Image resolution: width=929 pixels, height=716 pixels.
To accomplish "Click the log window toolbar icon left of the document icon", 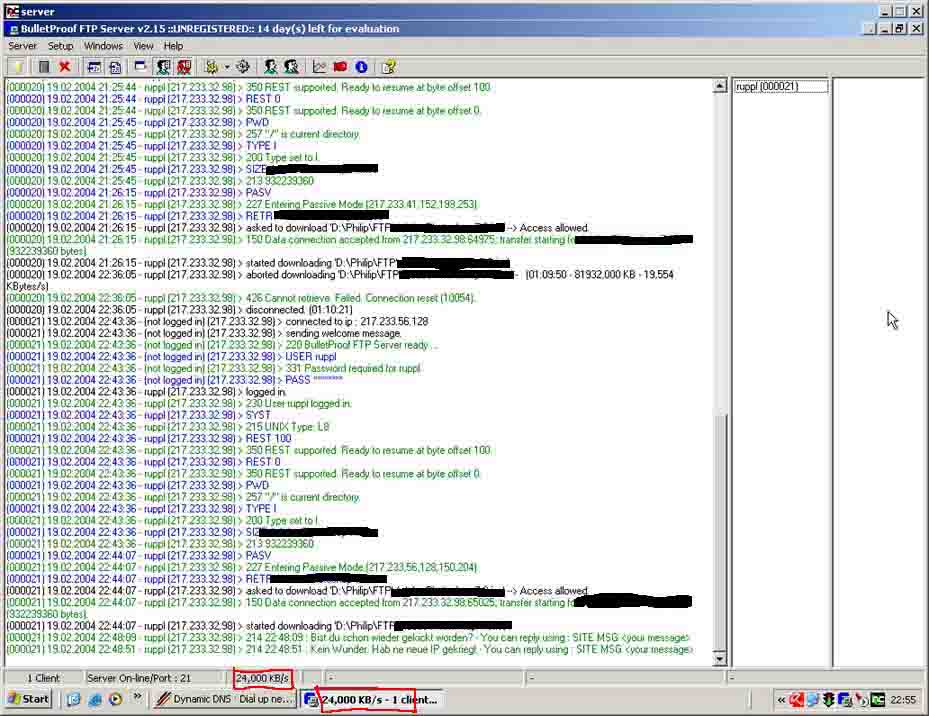I will [94, 66].
